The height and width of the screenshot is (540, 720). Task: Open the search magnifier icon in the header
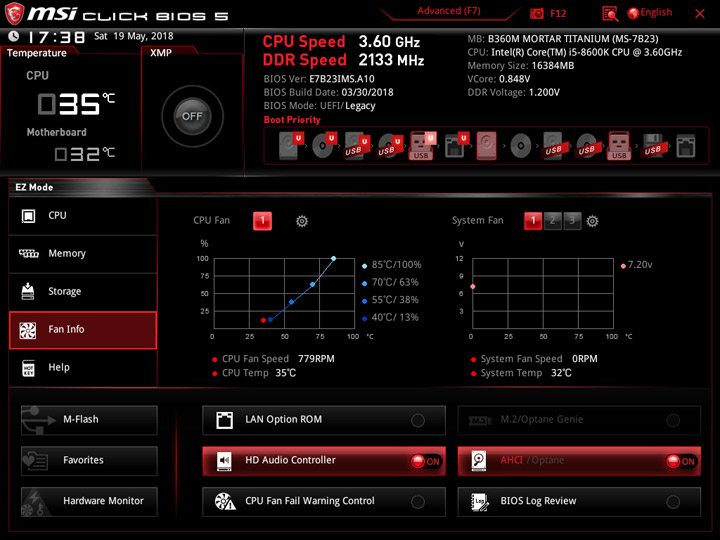click(610, 14)
